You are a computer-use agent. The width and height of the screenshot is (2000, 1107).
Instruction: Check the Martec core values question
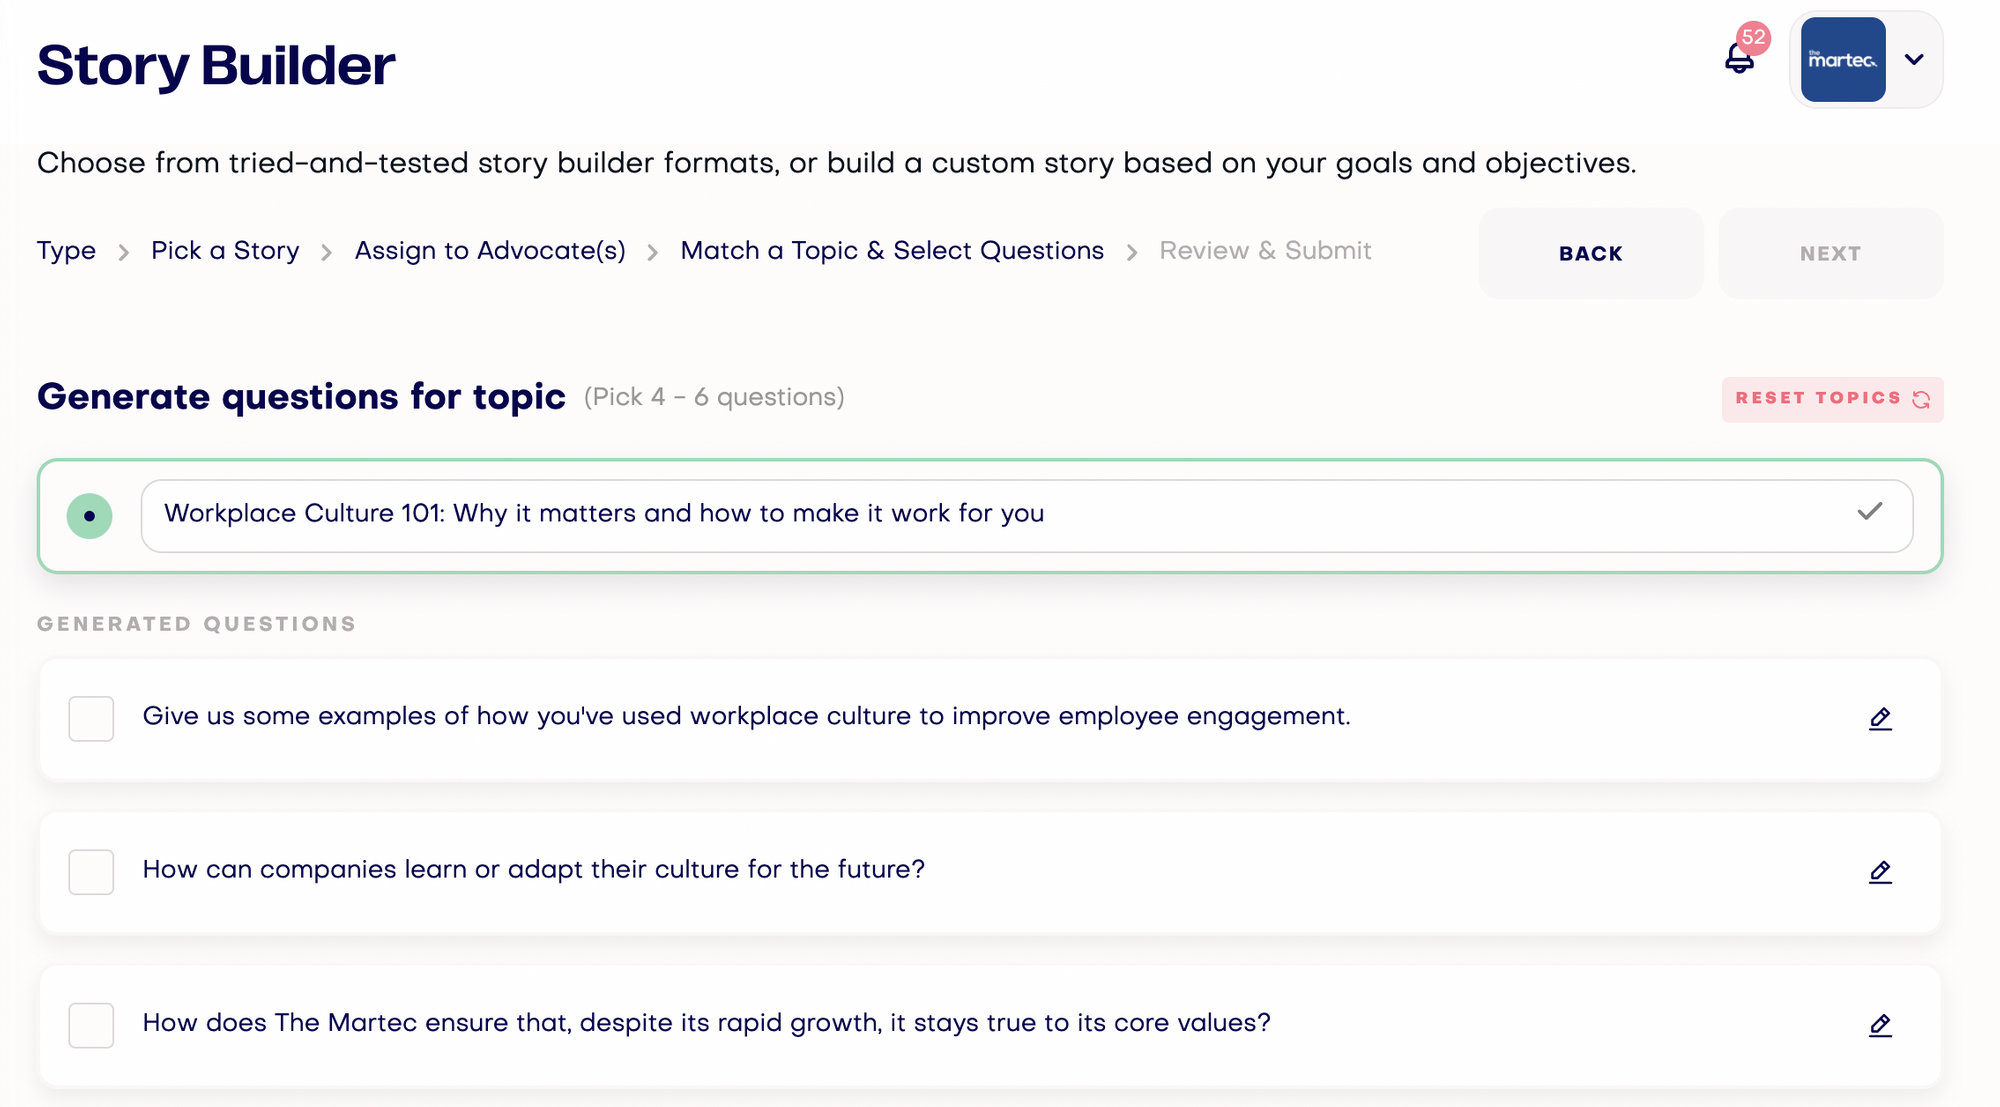point(91,1025)
